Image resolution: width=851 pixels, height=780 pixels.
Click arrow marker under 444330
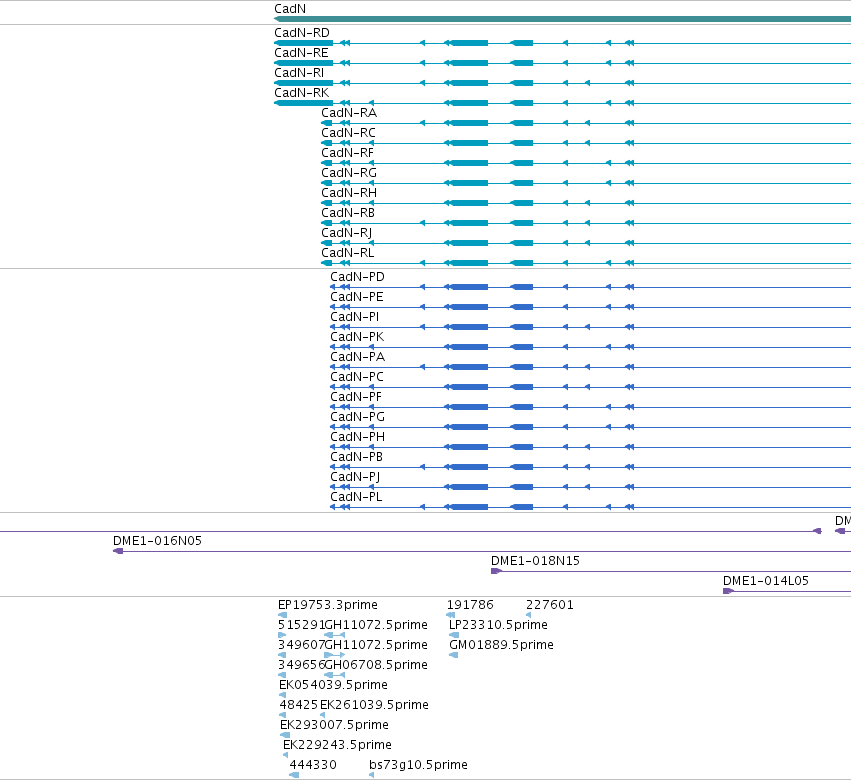click(294, 775)
